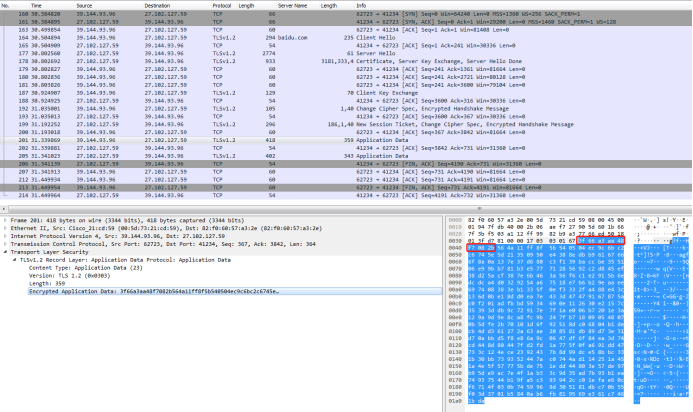
Task: Select packet 160 with the SYN flag
Action: 346,14
